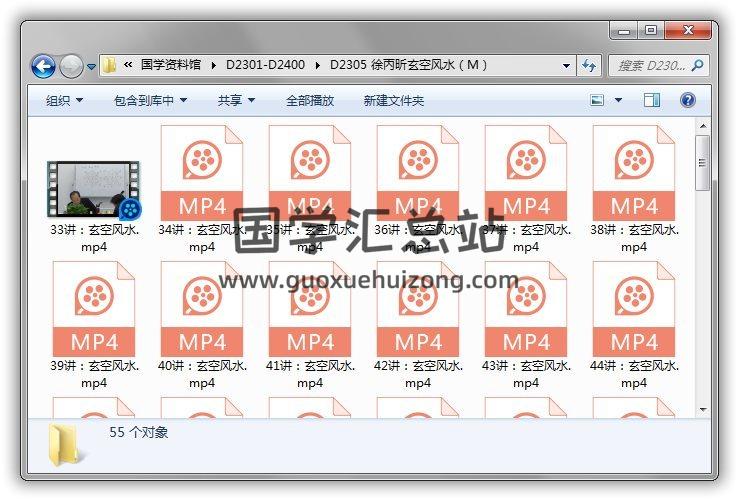This screenshot has height=501, width=739.
Task: Expand the change view options arrow
Action: (x=618, y=101)
